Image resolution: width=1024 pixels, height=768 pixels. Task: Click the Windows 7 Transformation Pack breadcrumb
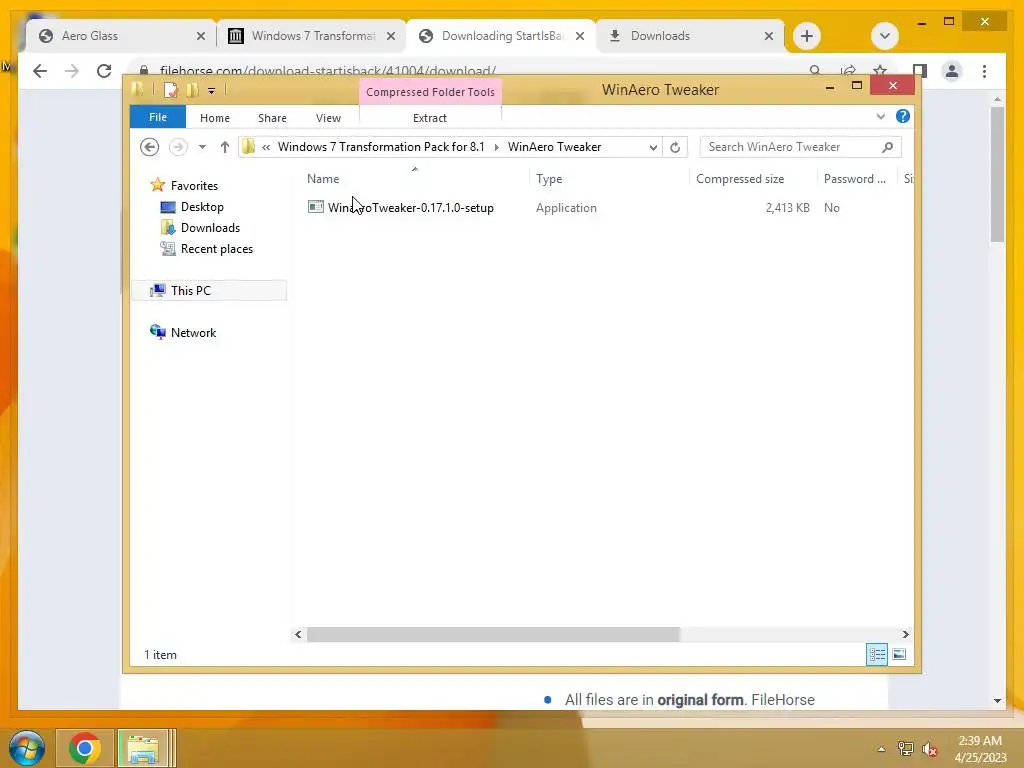(381, 147)
